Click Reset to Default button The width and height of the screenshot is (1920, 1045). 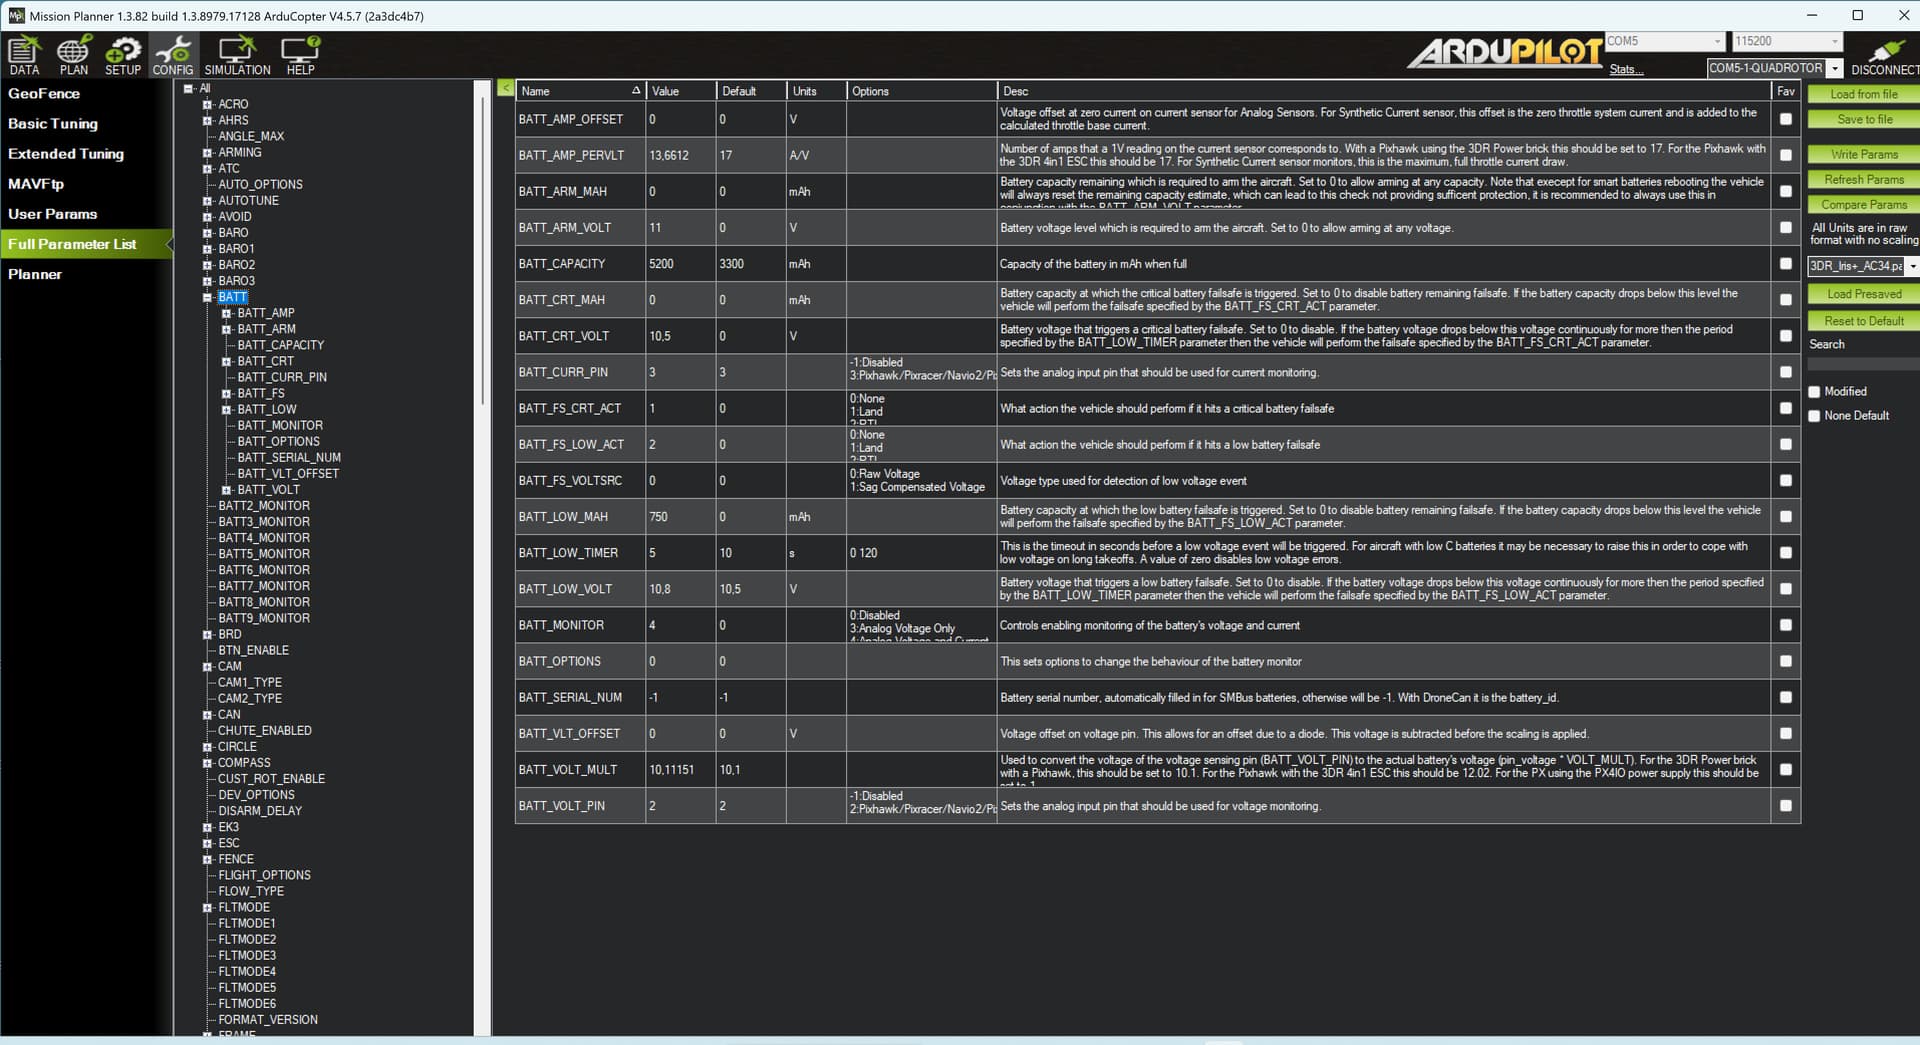(1863, 321)
